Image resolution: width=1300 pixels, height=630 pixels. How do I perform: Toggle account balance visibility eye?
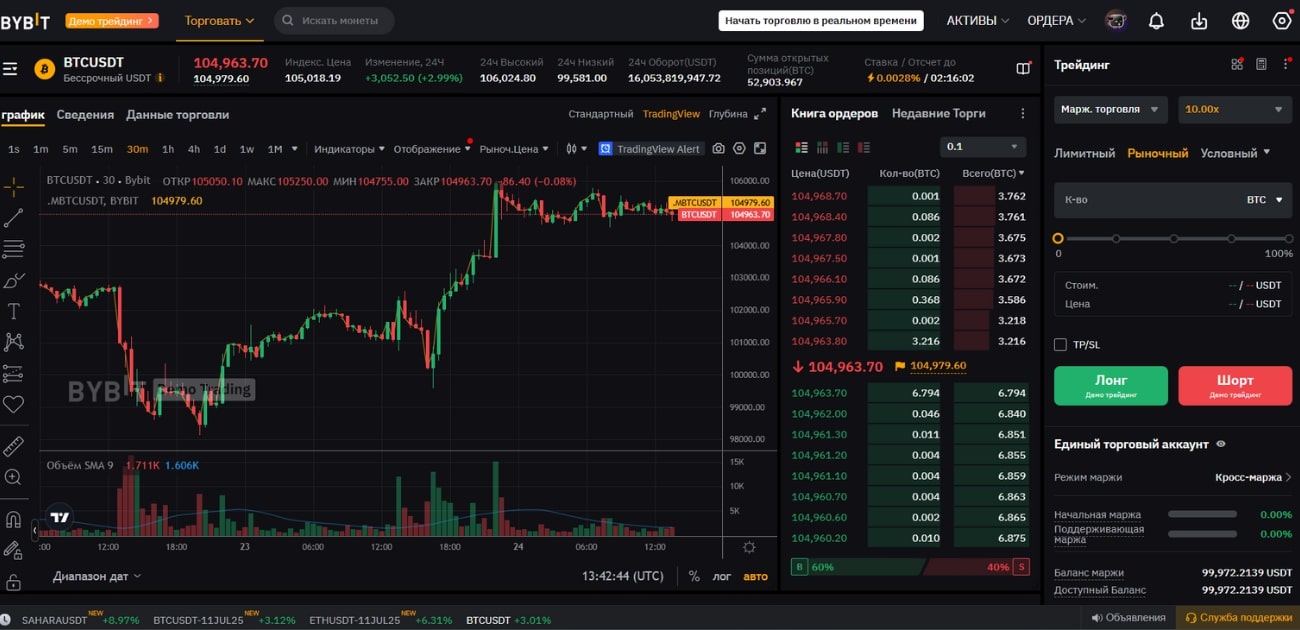coord(1221,444)
